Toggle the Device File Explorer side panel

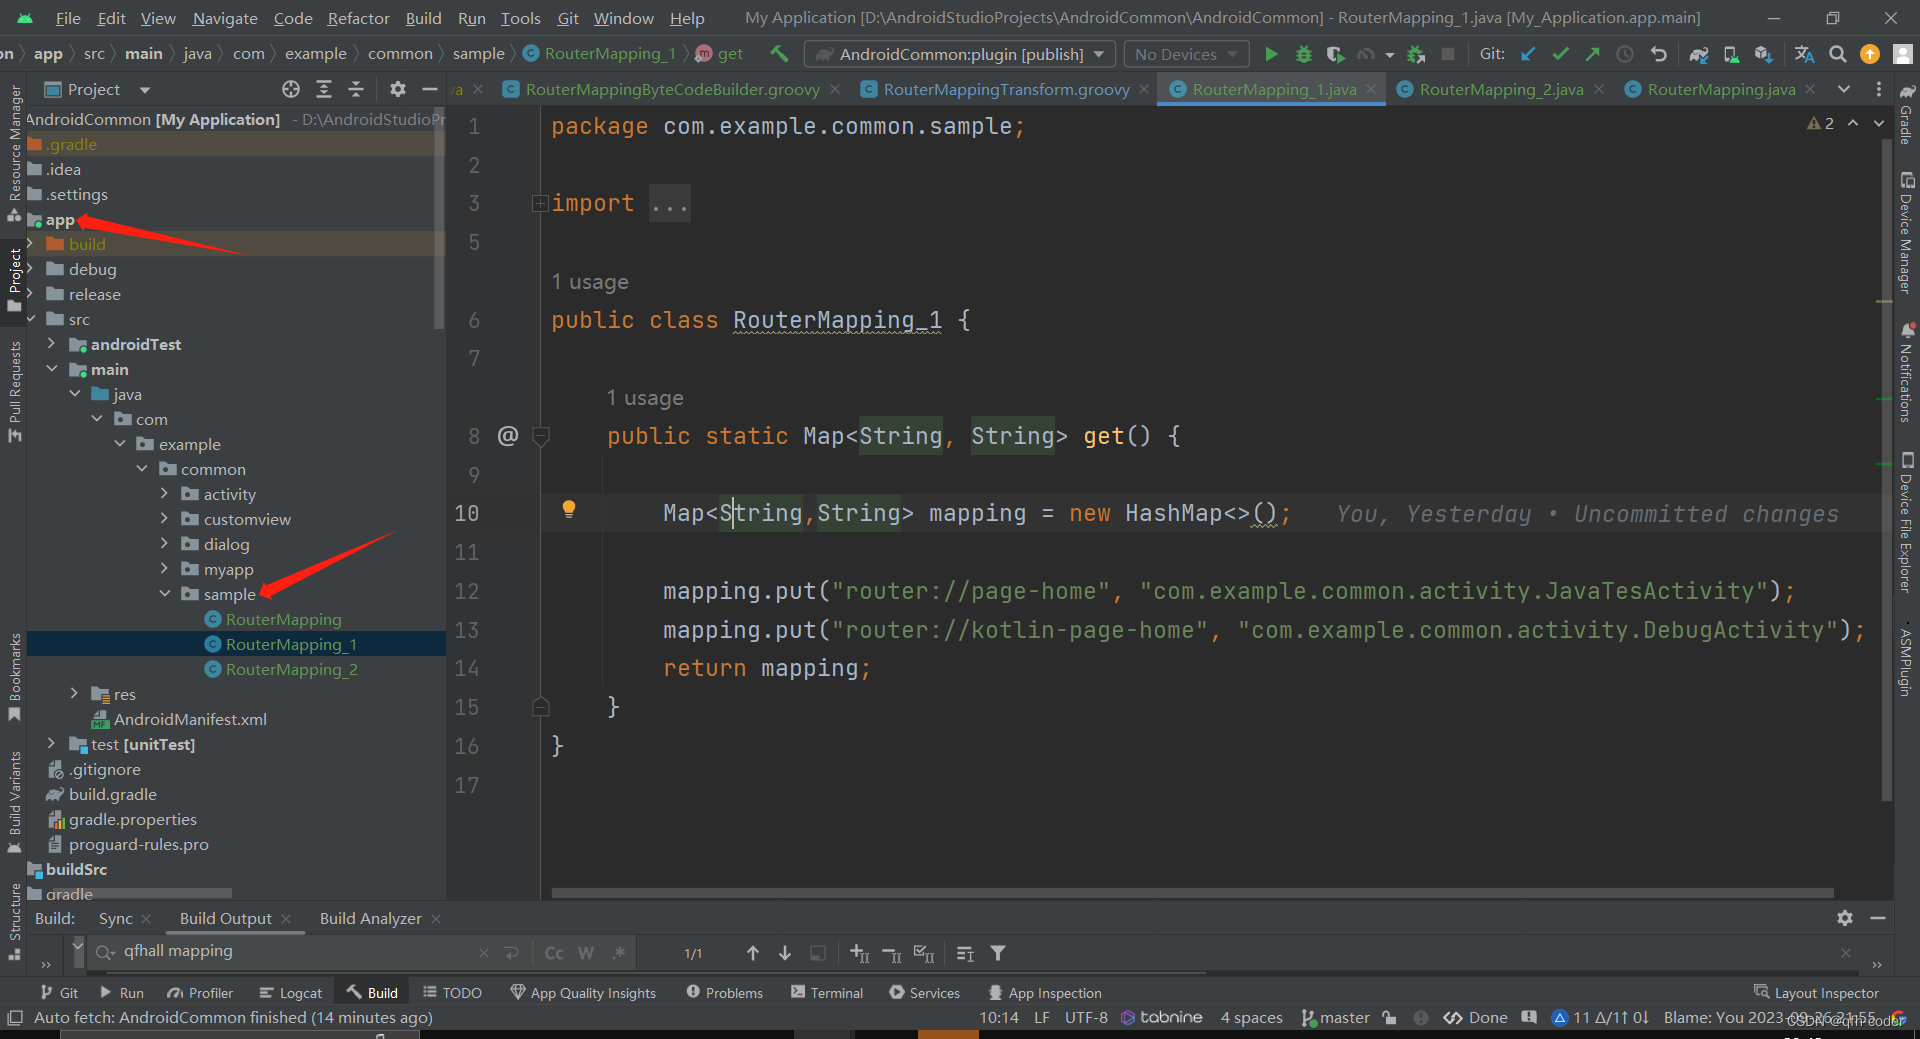point(1907,523)
